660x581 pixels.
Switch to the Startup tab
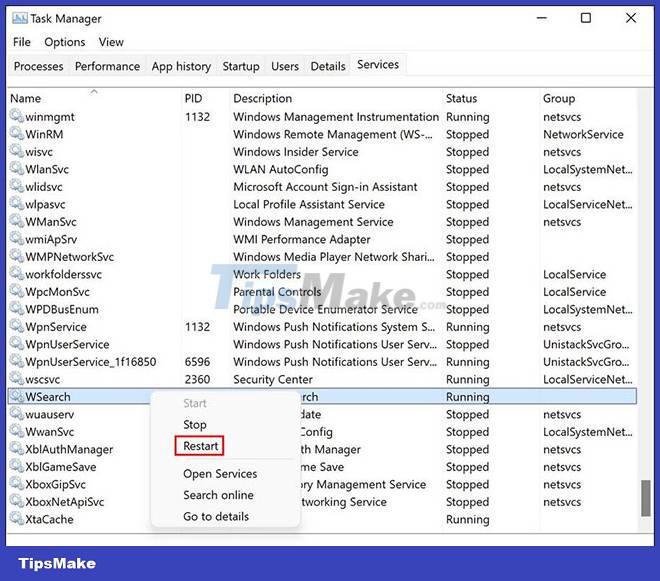(x=241, y=66)
